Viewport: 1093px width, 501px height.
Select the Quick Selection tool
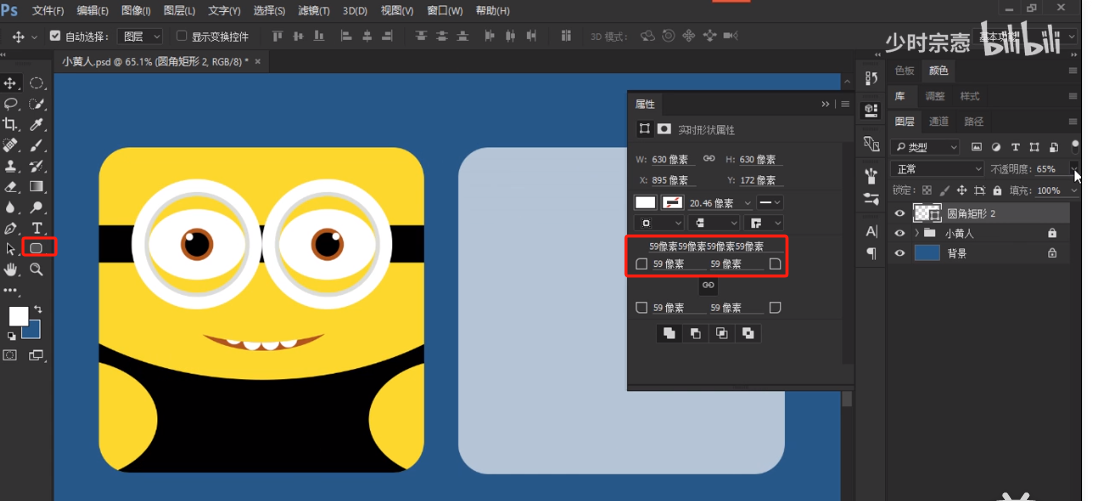(36, 104)
